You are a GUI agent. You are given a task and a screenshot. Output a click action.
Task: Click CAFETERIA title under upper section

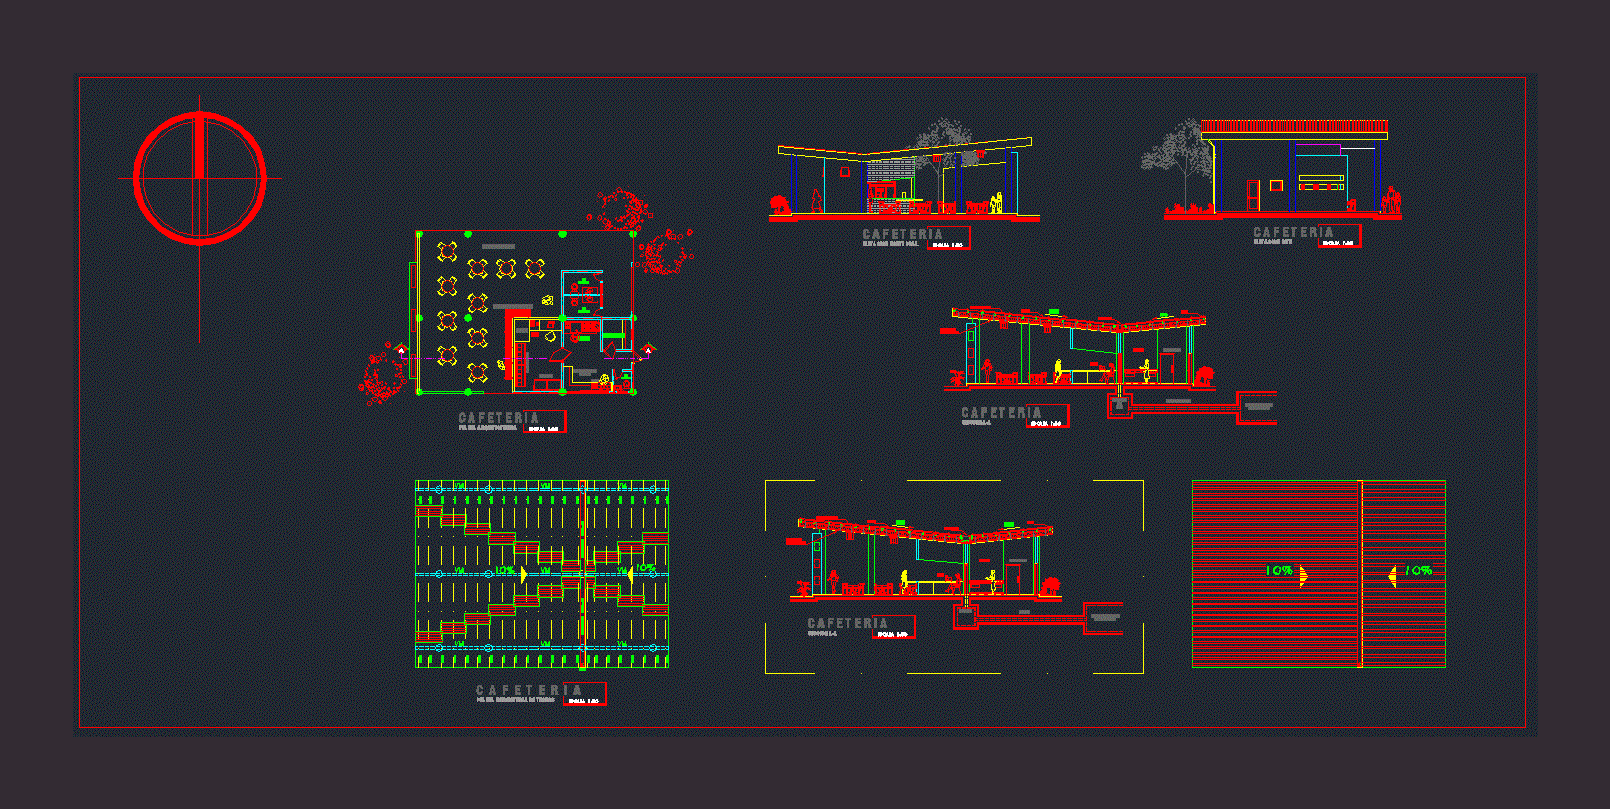pos(1001,412)
